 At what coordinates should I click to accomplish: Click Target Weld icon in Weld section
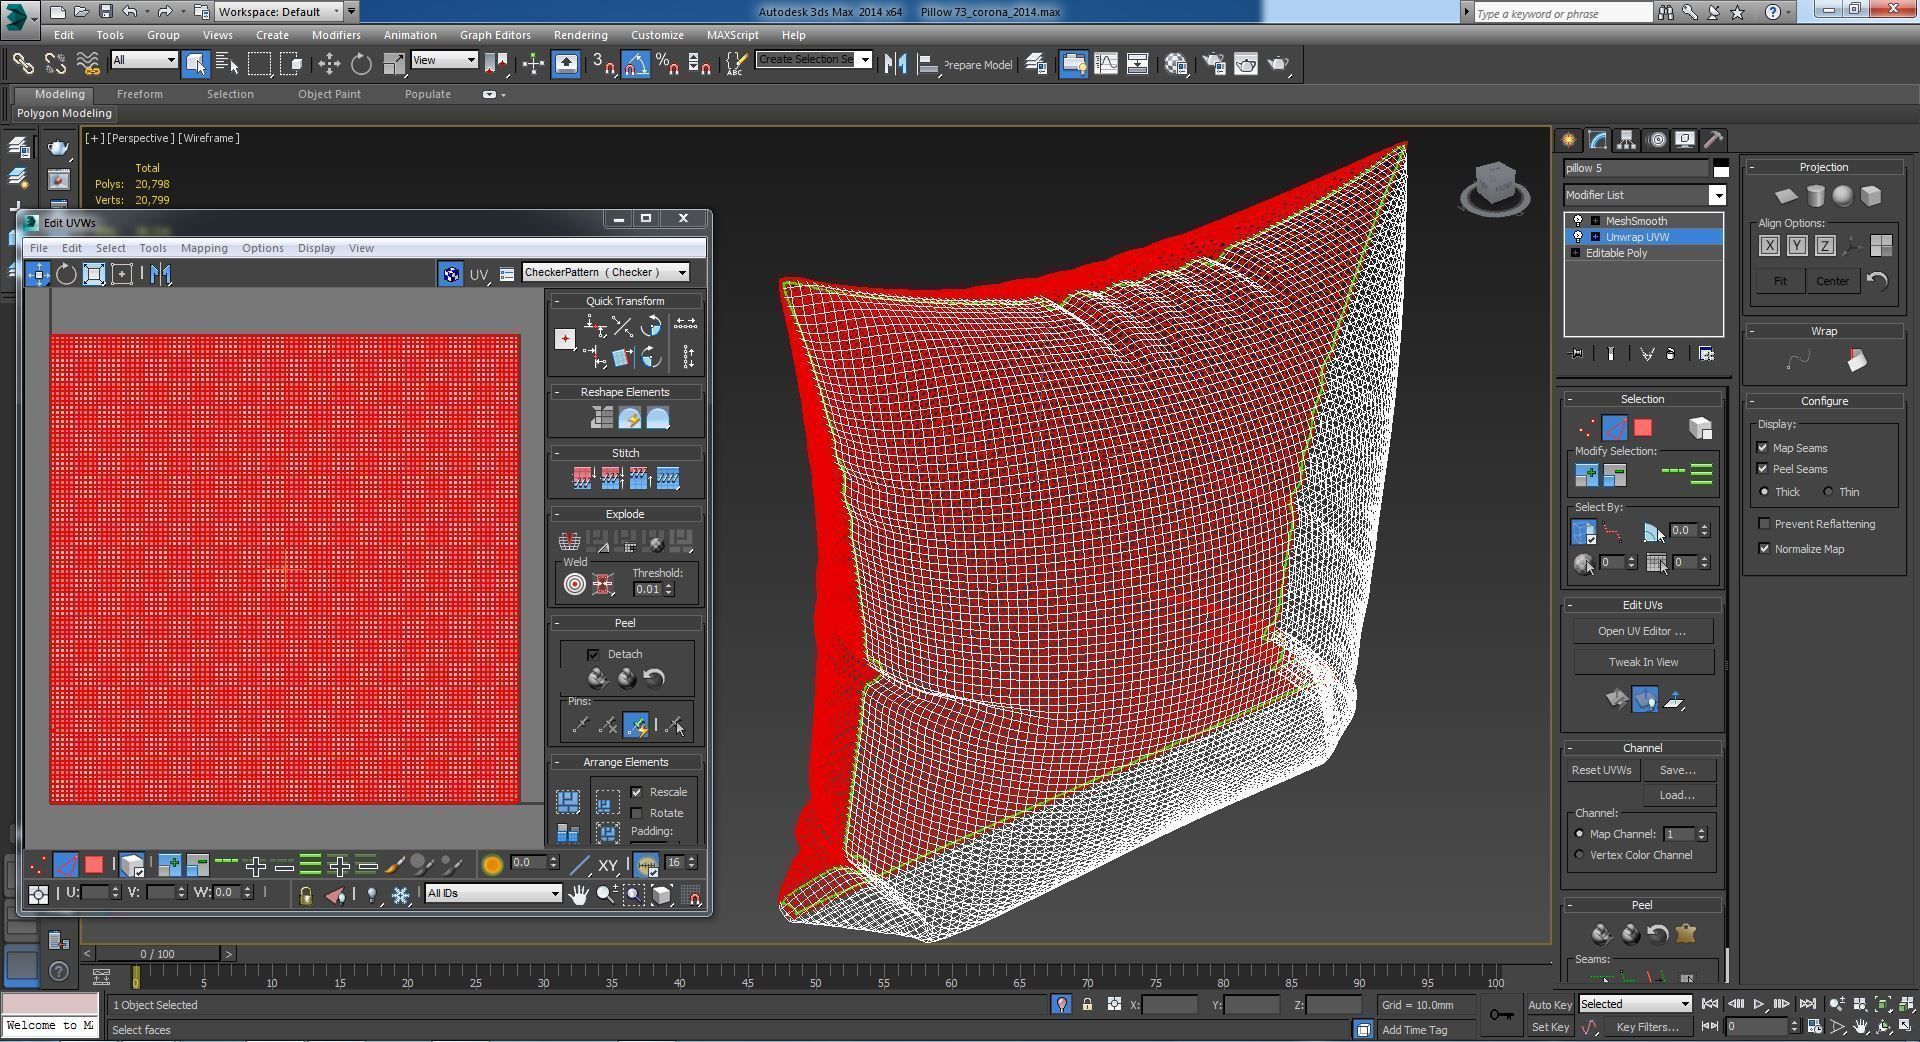tap(574, 584)
